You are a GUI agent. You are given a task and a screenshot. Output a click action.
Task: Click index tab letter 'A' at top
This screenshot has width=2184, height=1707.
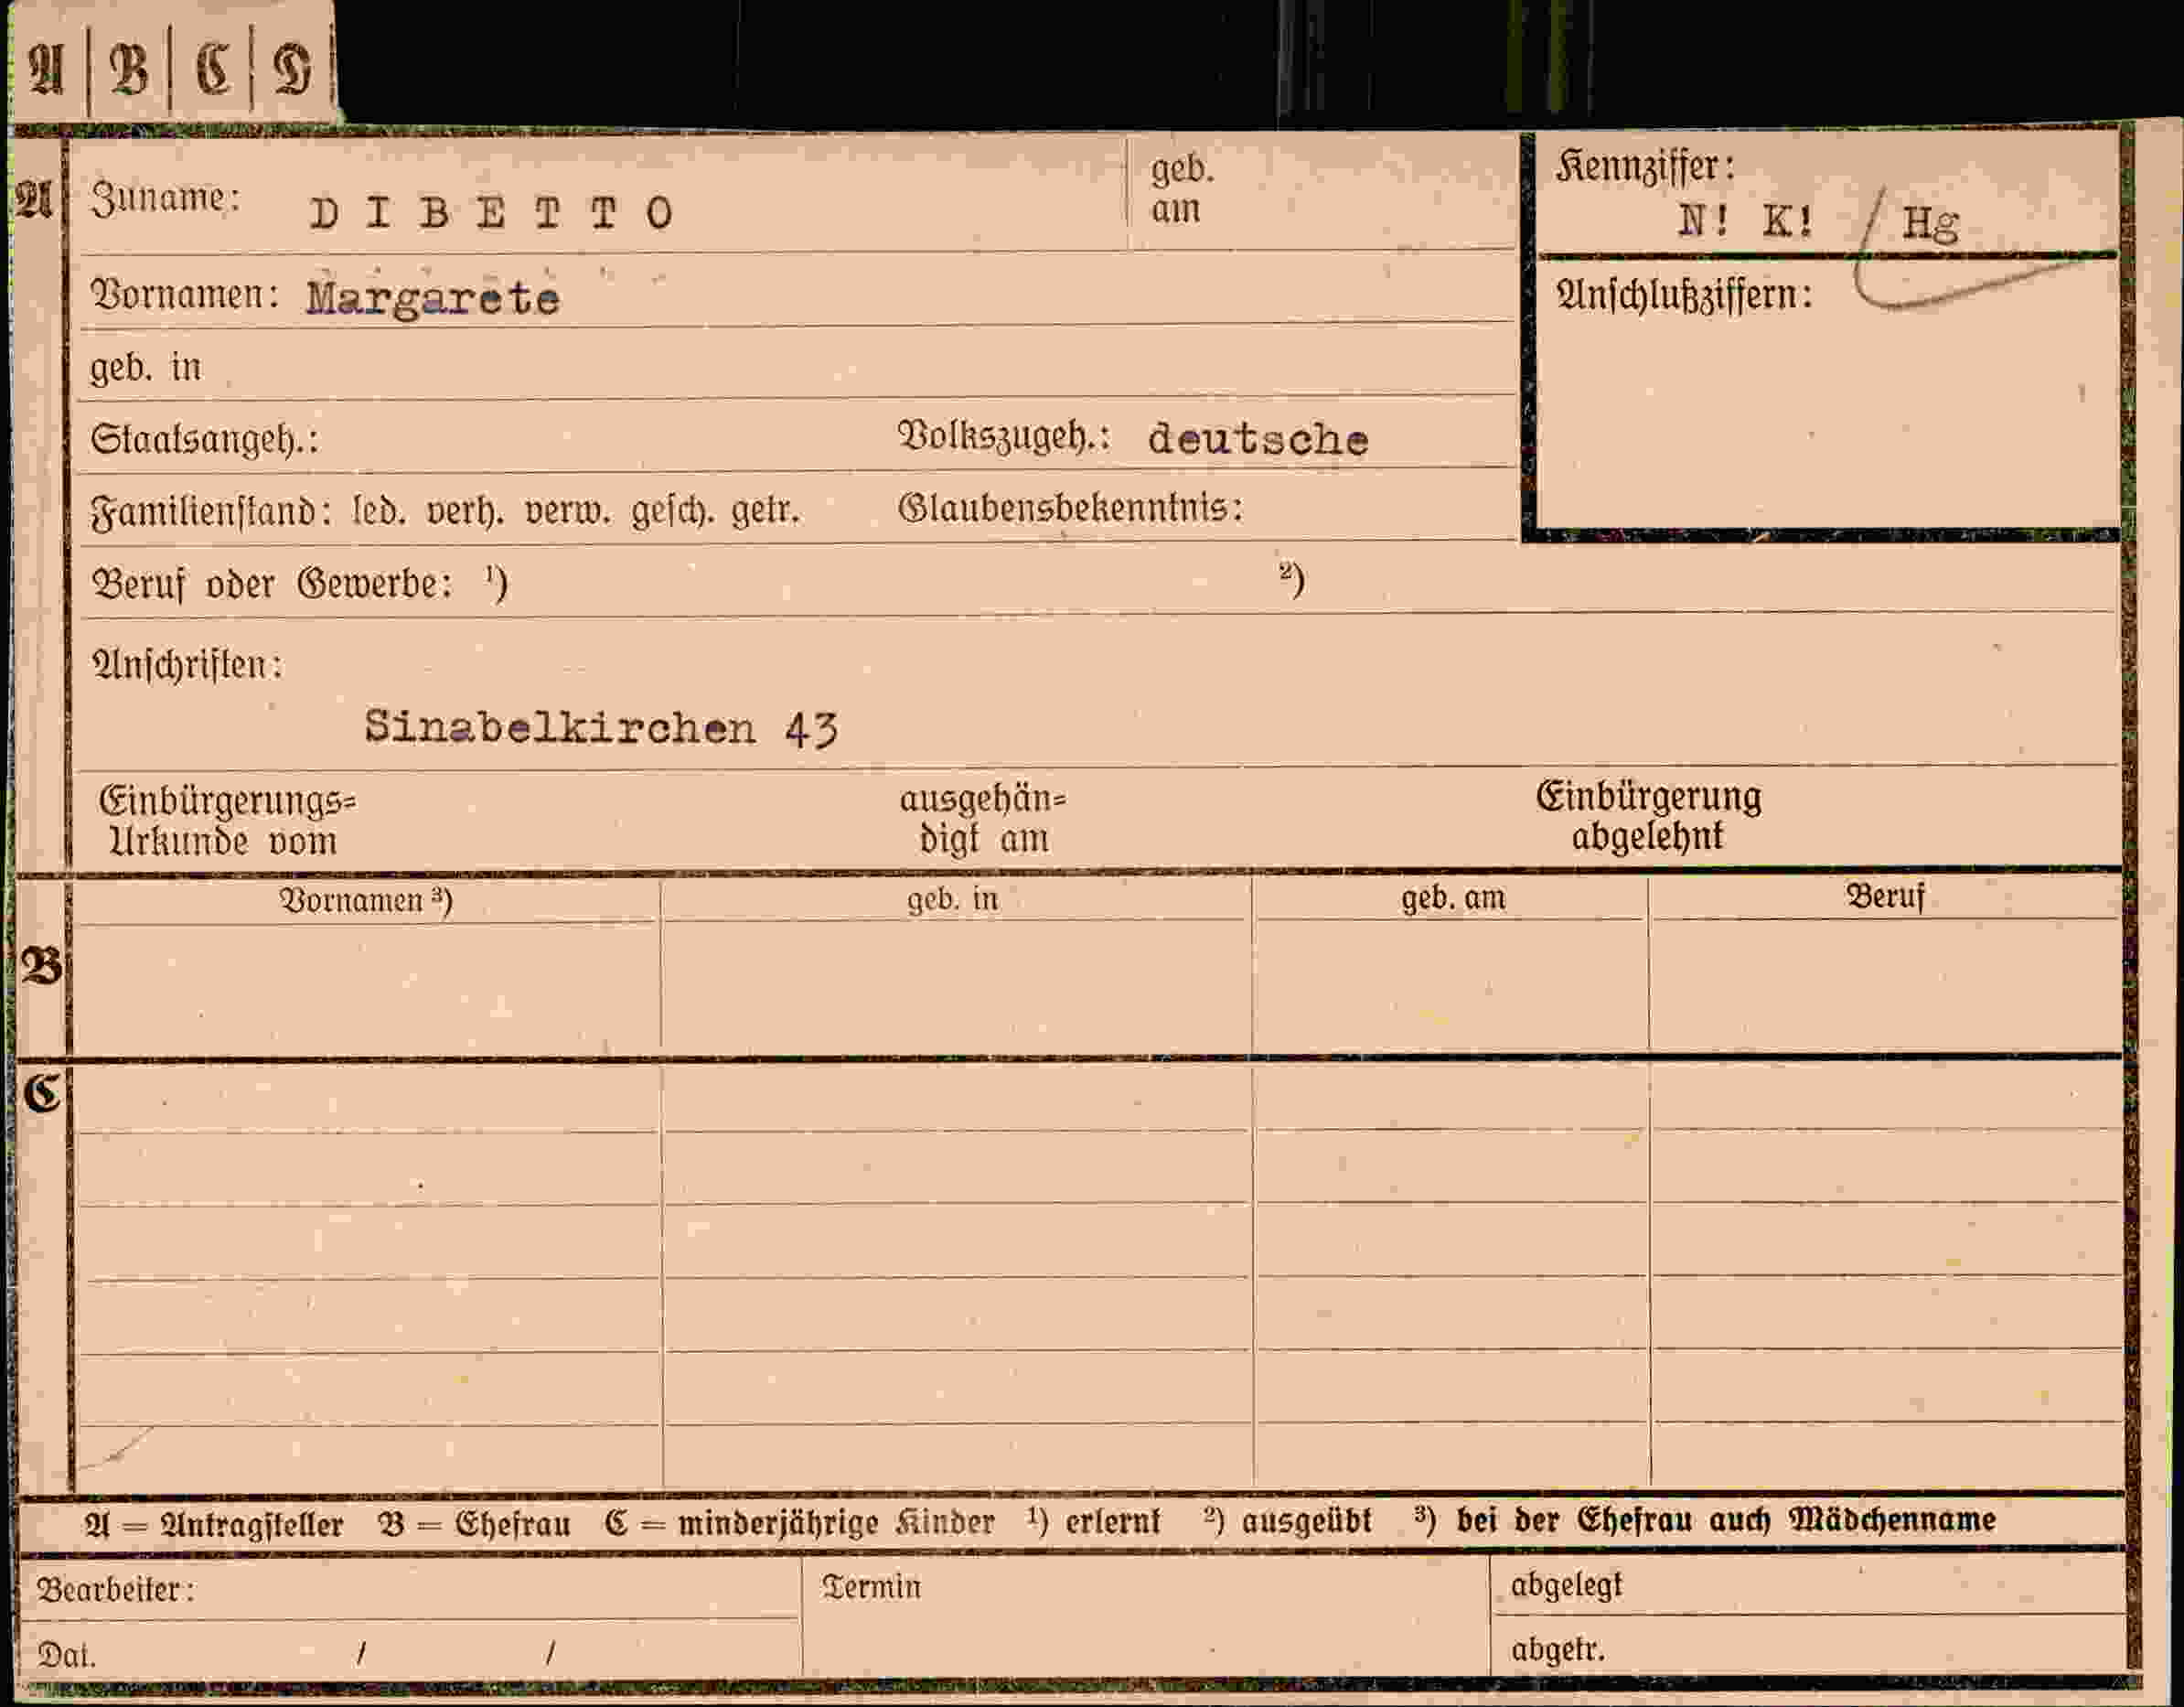(x=47, y=69)
